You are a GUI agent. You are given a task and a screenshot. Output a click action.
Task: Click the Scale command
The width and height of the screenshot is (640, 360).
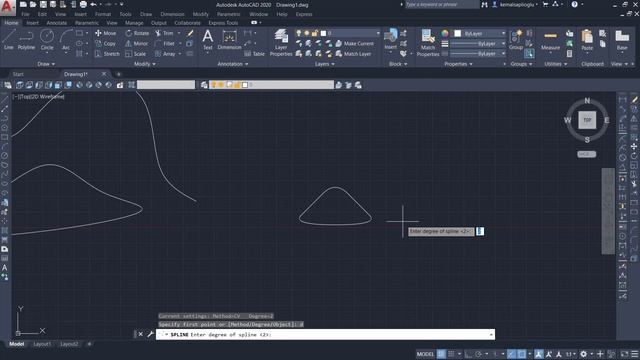pyautogui.click(x=136, y=54)
